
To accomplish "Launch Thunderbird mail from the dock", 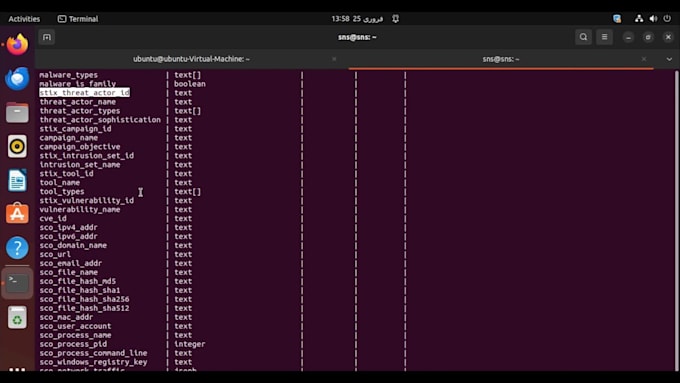I will pyautogui.click(x=17, y=79).
